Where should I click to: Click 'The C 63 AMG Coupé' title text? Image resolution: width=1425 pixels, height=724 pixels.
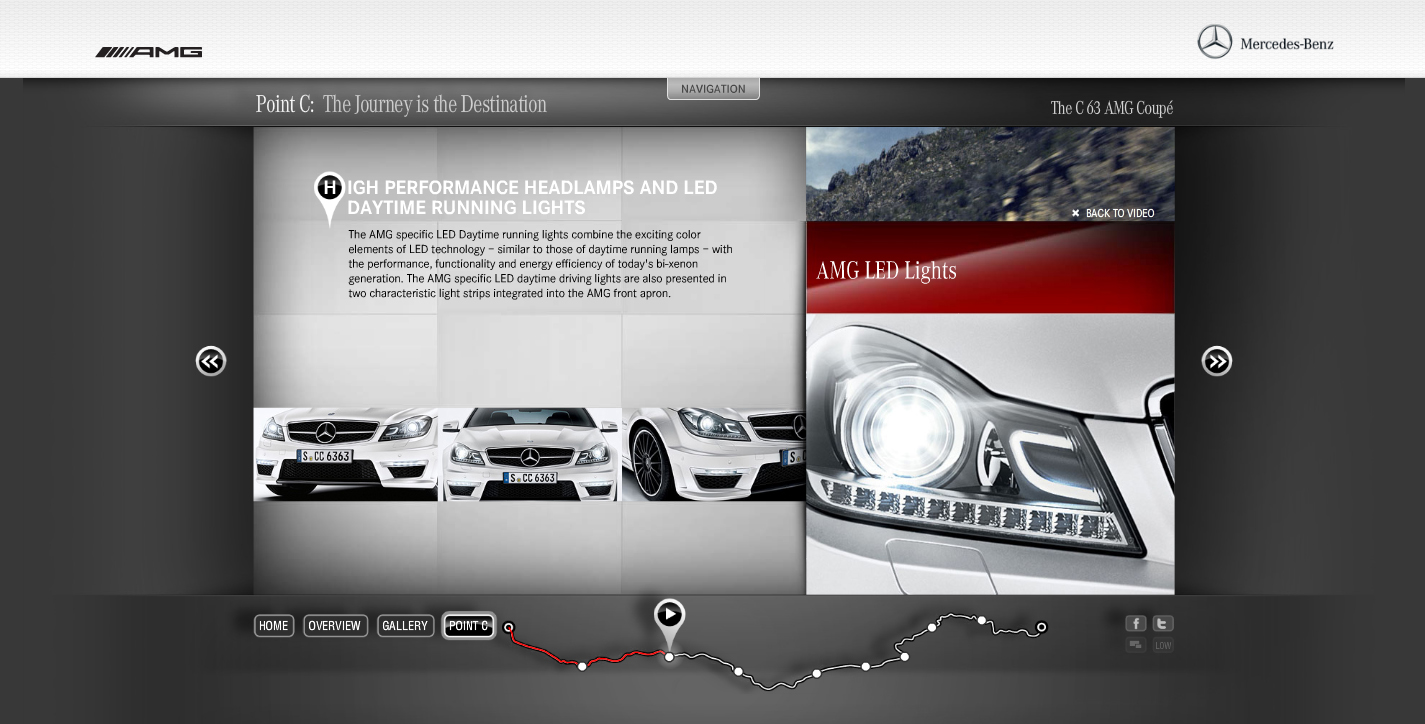point(1112,108)
